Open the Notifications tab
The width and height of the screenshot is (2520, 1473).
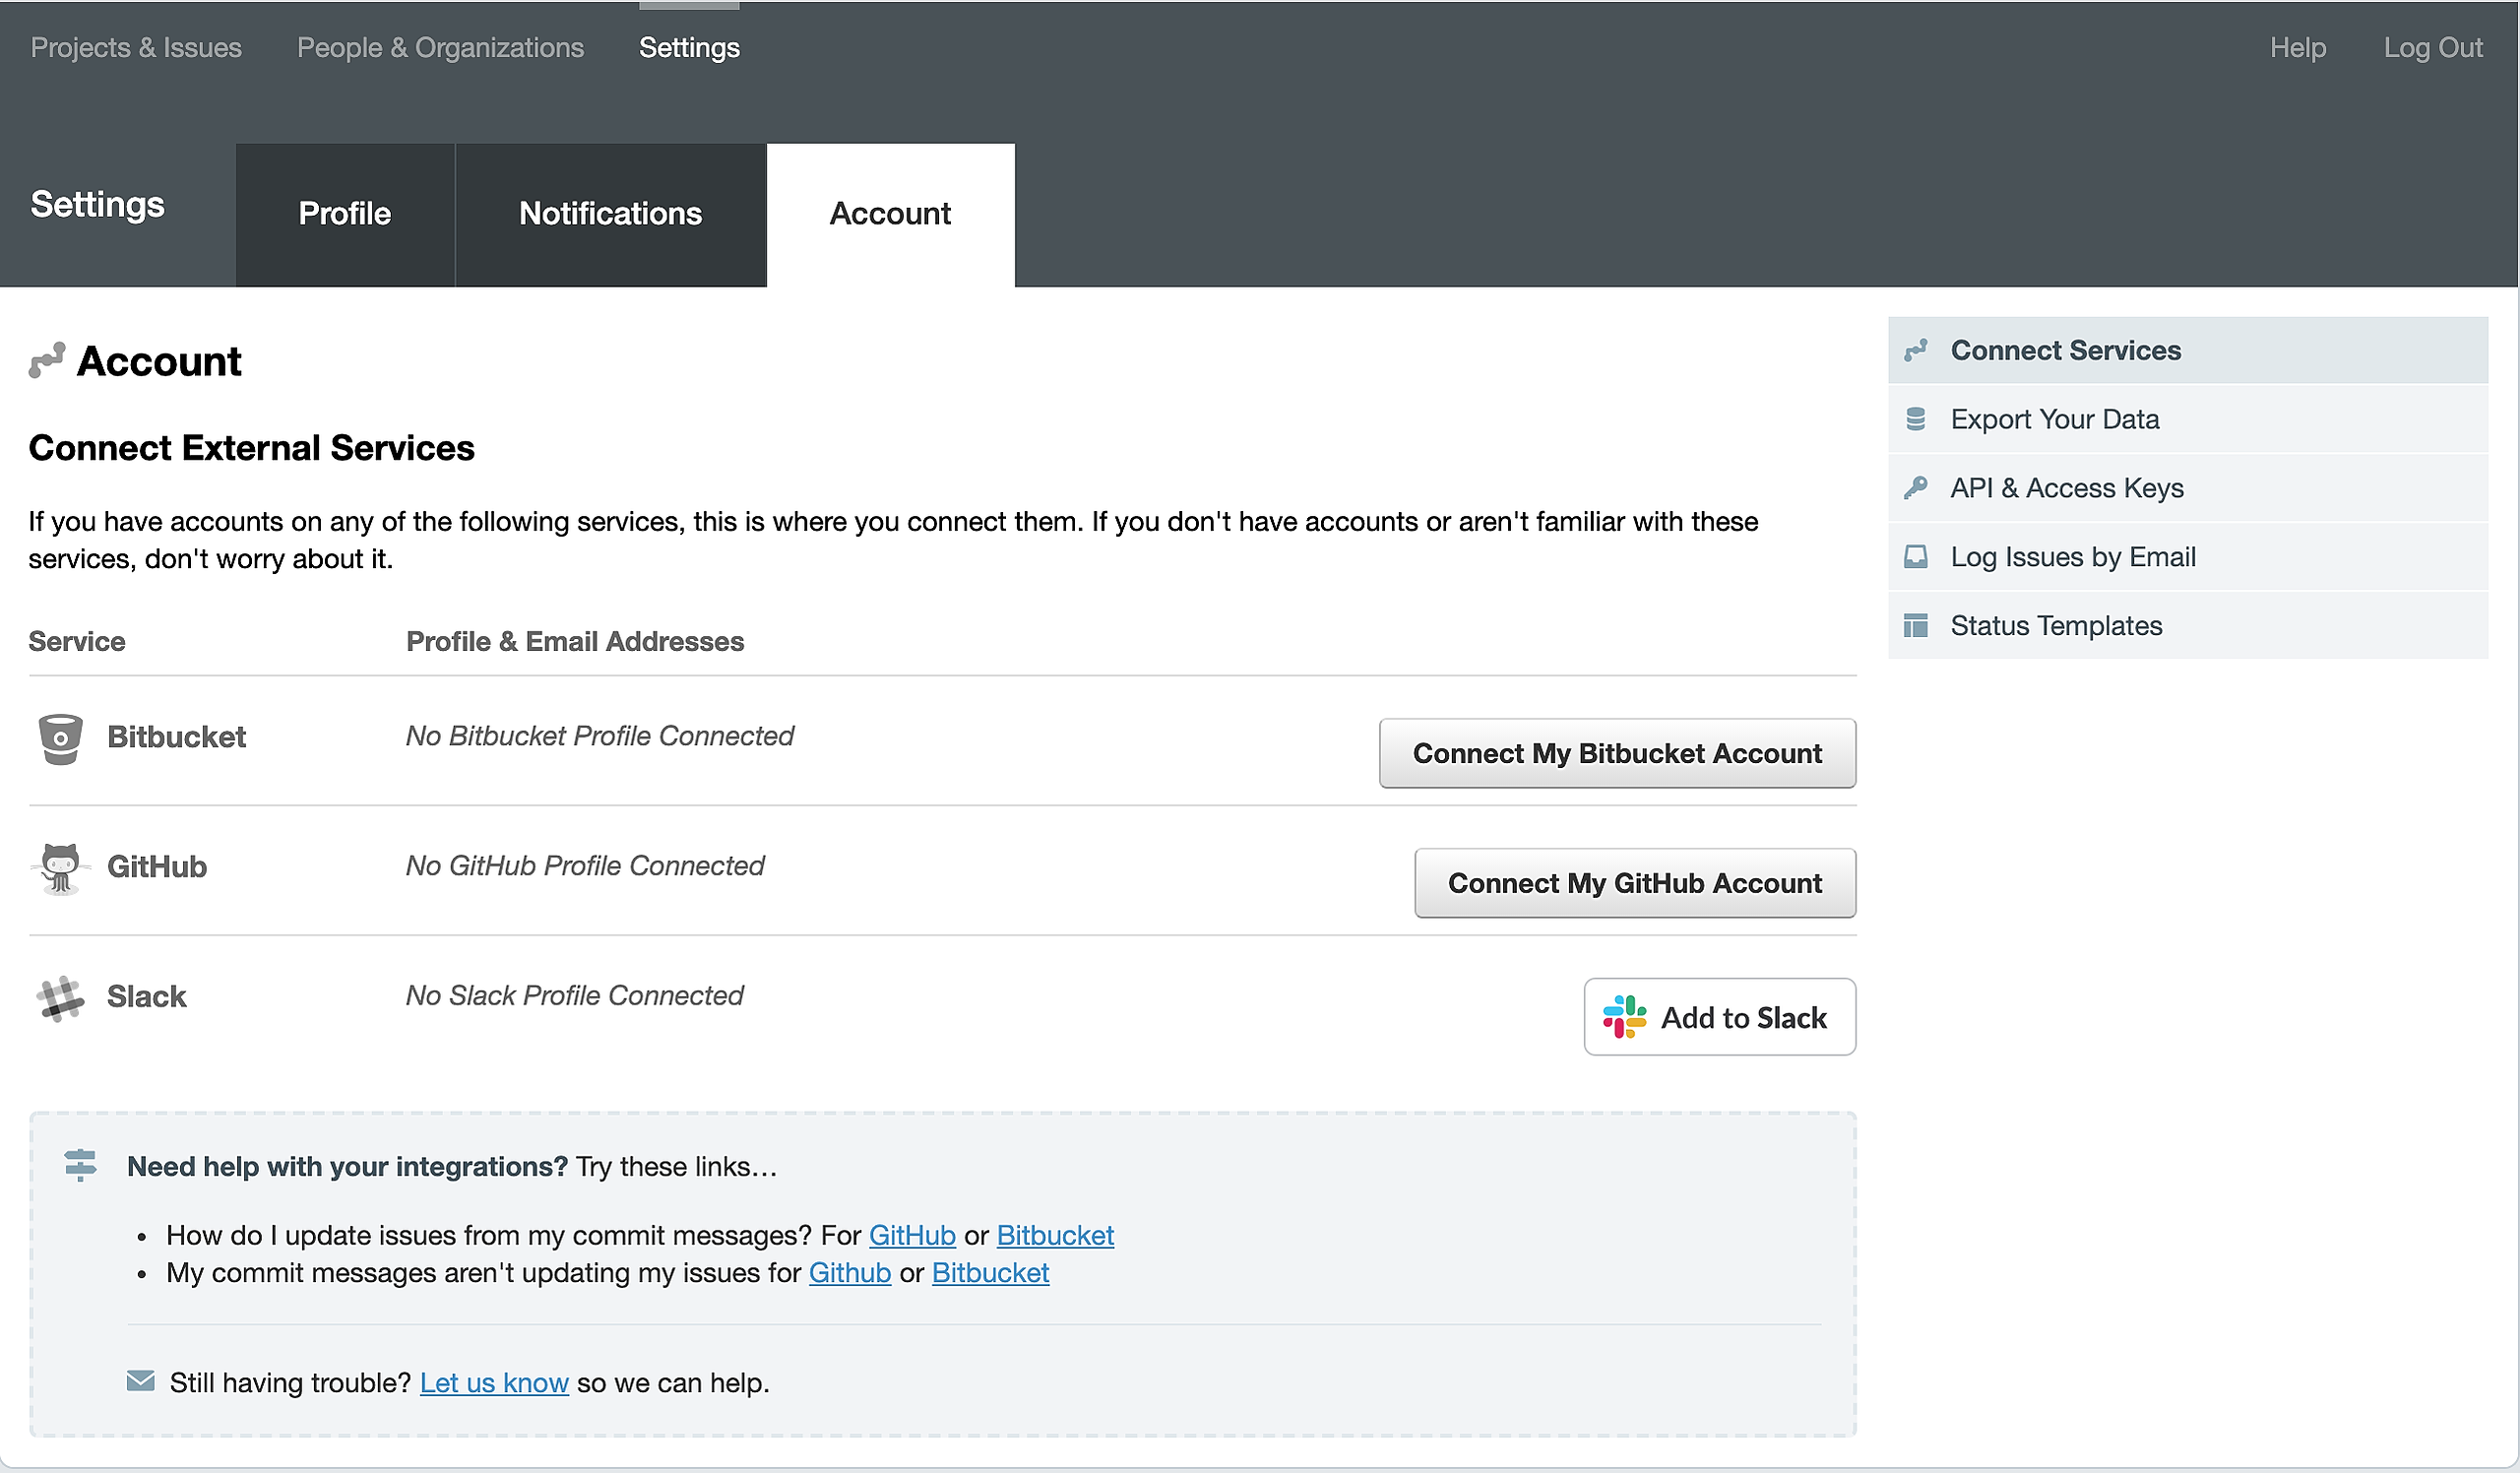610,214
